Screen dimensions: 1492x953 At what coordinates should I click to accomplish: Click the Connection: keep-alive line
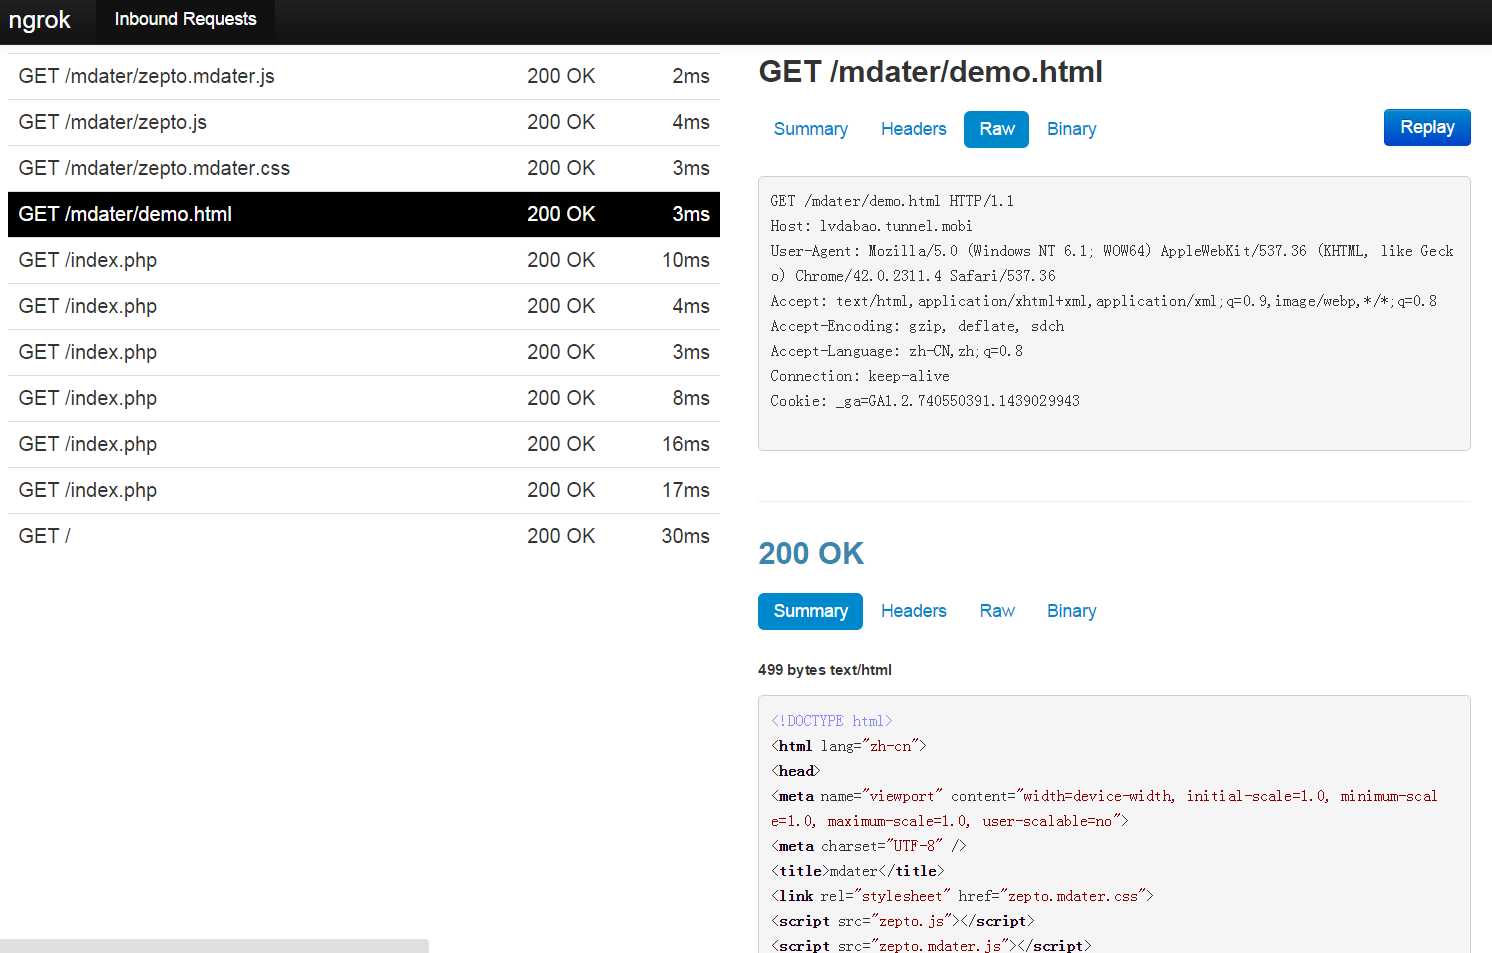pyautogui.click(x=860, y=376)
